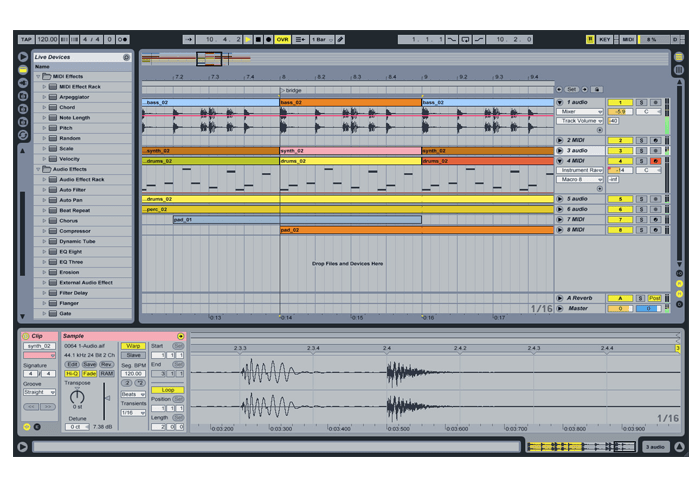Screen dimensions: 700x486
Task: Open the 1 Bar quantization menu
Action: (x=322, y=39)
